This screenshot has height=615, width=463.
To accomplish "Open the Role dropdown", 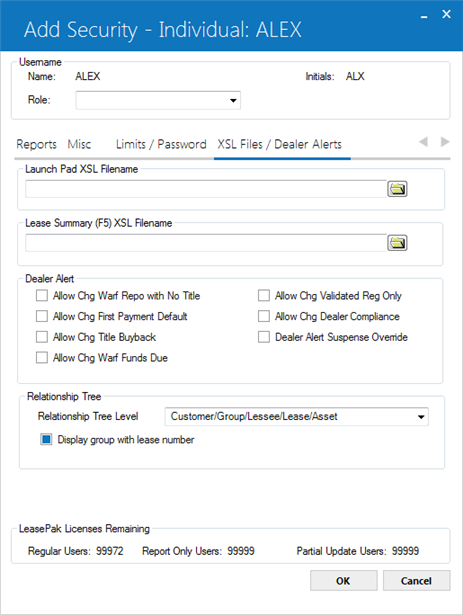I will [x=158, y=100].
